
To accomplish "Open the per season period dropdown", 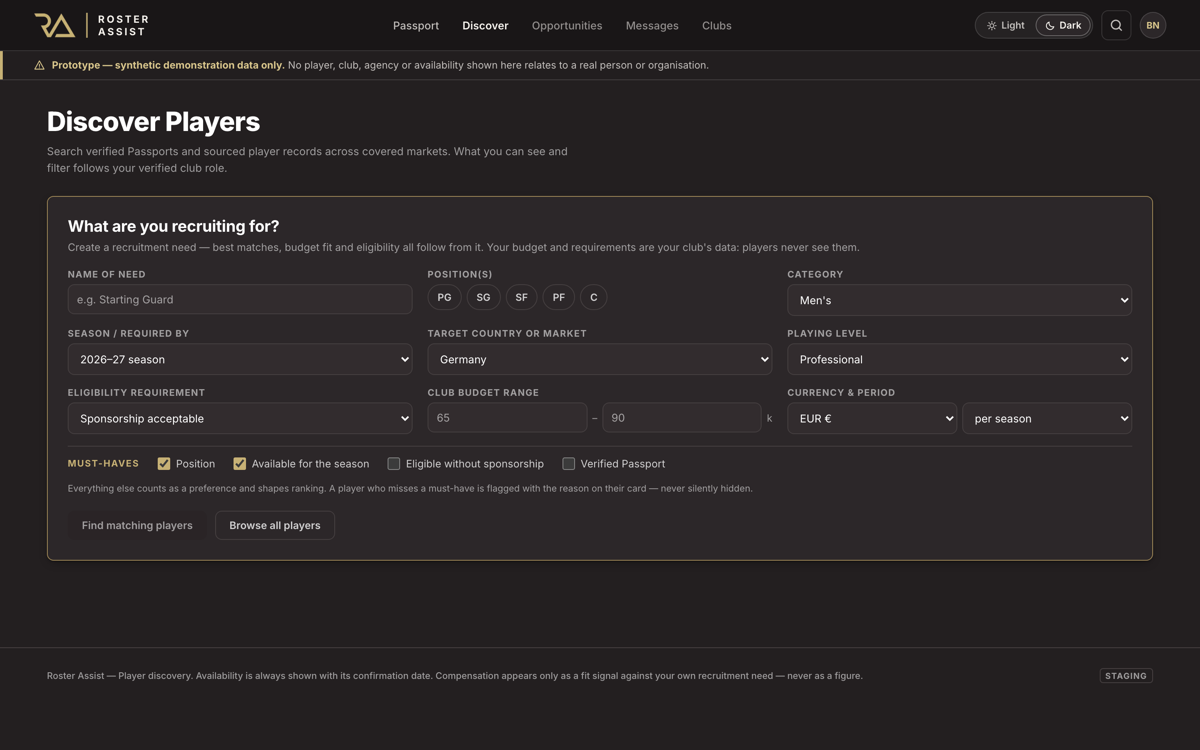I will [x=1047, y=418].
